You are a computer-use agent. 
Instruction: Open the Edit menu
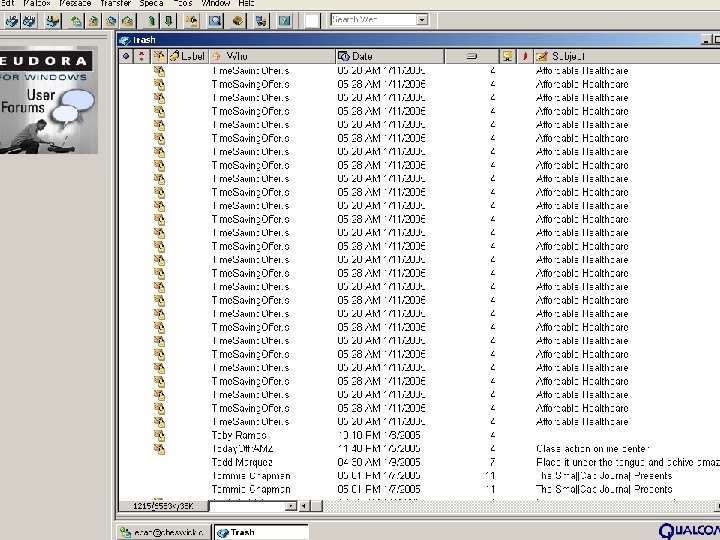pyautogui.click(x=7, y=3)
